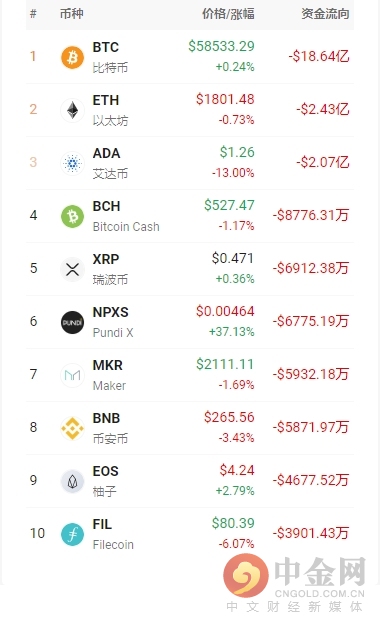Open the yellow BNB coin icon
Viewport: 380px width, 625px height.
tap(72, 428)
